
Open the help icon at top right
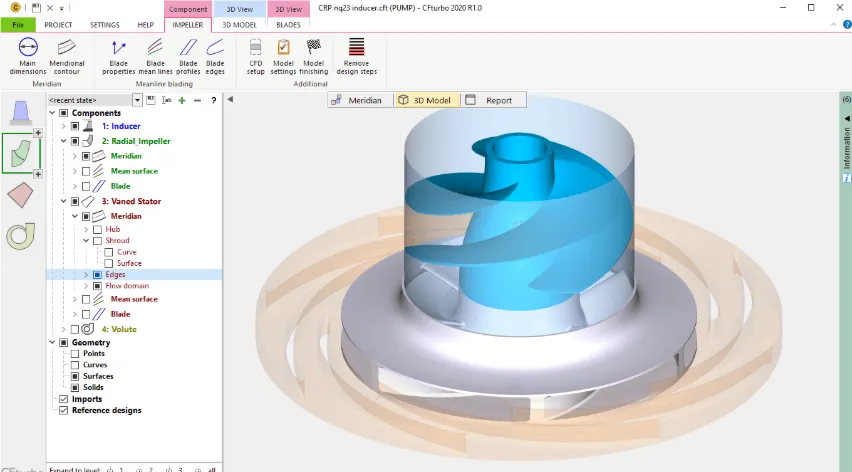[x=847, y=24]
